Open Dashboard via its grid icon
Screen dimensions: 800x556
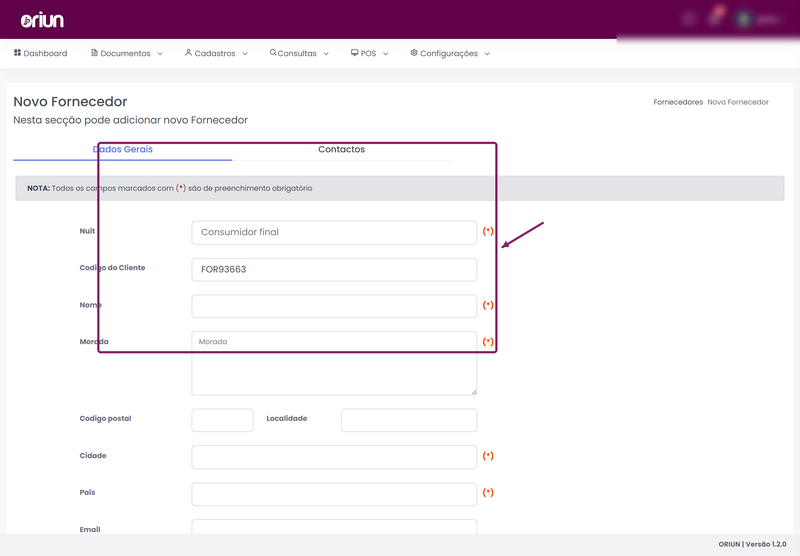click(x=17, y=53)
